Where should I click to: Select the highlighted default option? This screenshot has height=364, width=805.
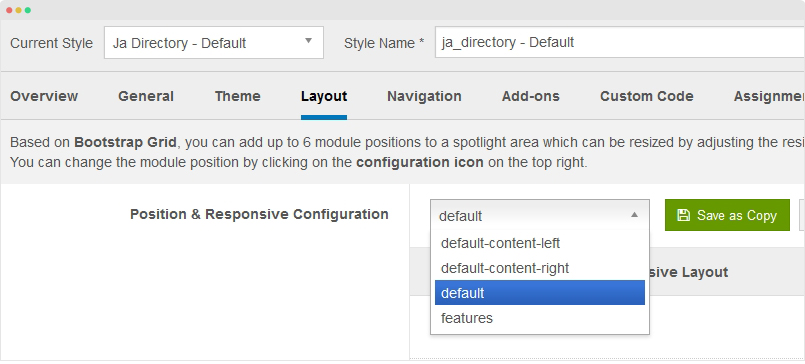(540, 293)
